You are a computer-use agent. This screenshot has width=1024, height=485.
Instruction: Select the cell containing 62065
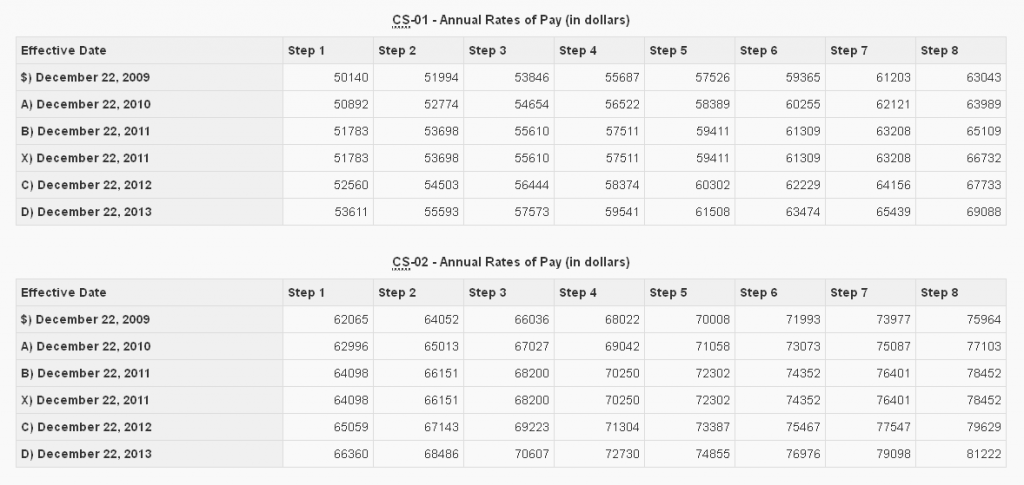(x=348, y=319)
